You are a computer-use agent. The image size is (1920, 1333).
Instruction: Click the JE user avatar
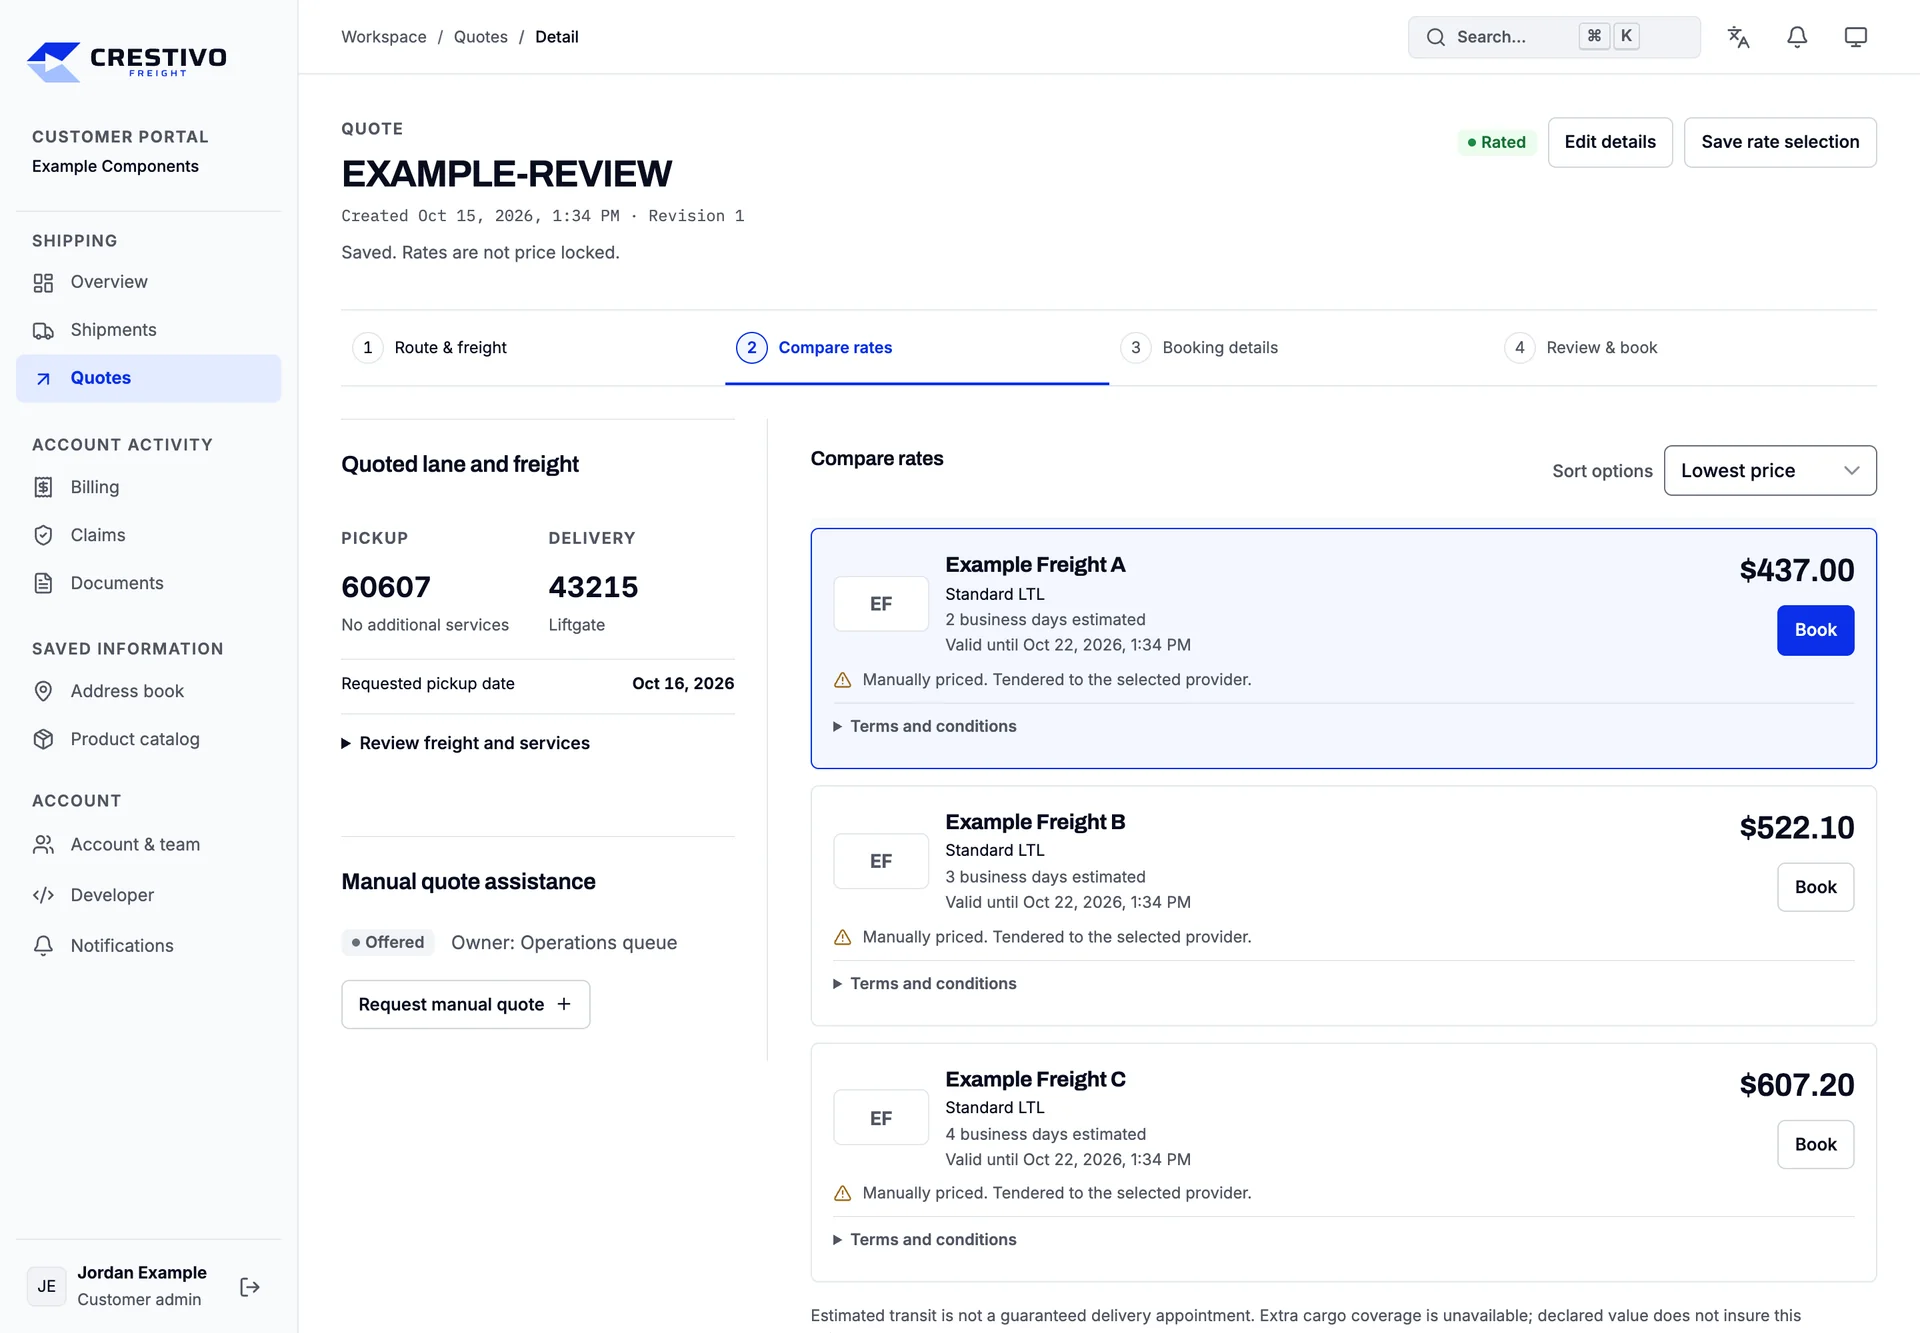(46, 1286)
